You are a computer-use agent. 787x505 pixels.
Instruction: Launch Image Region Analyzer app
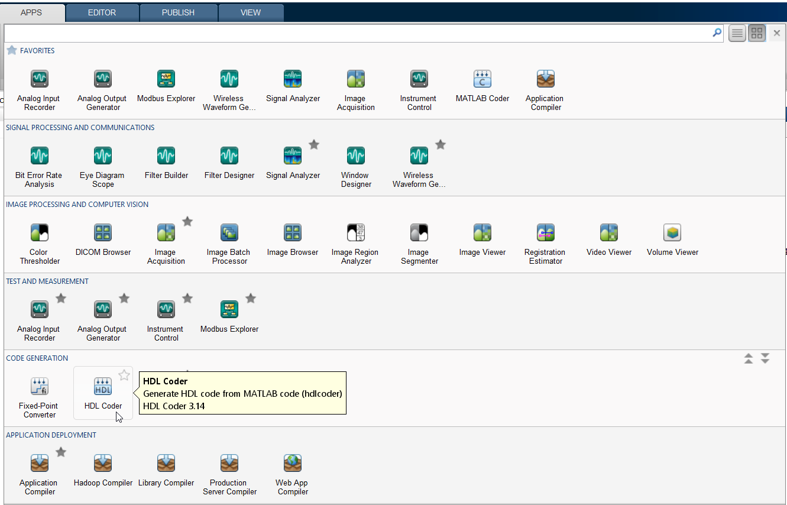coord(356,244)
